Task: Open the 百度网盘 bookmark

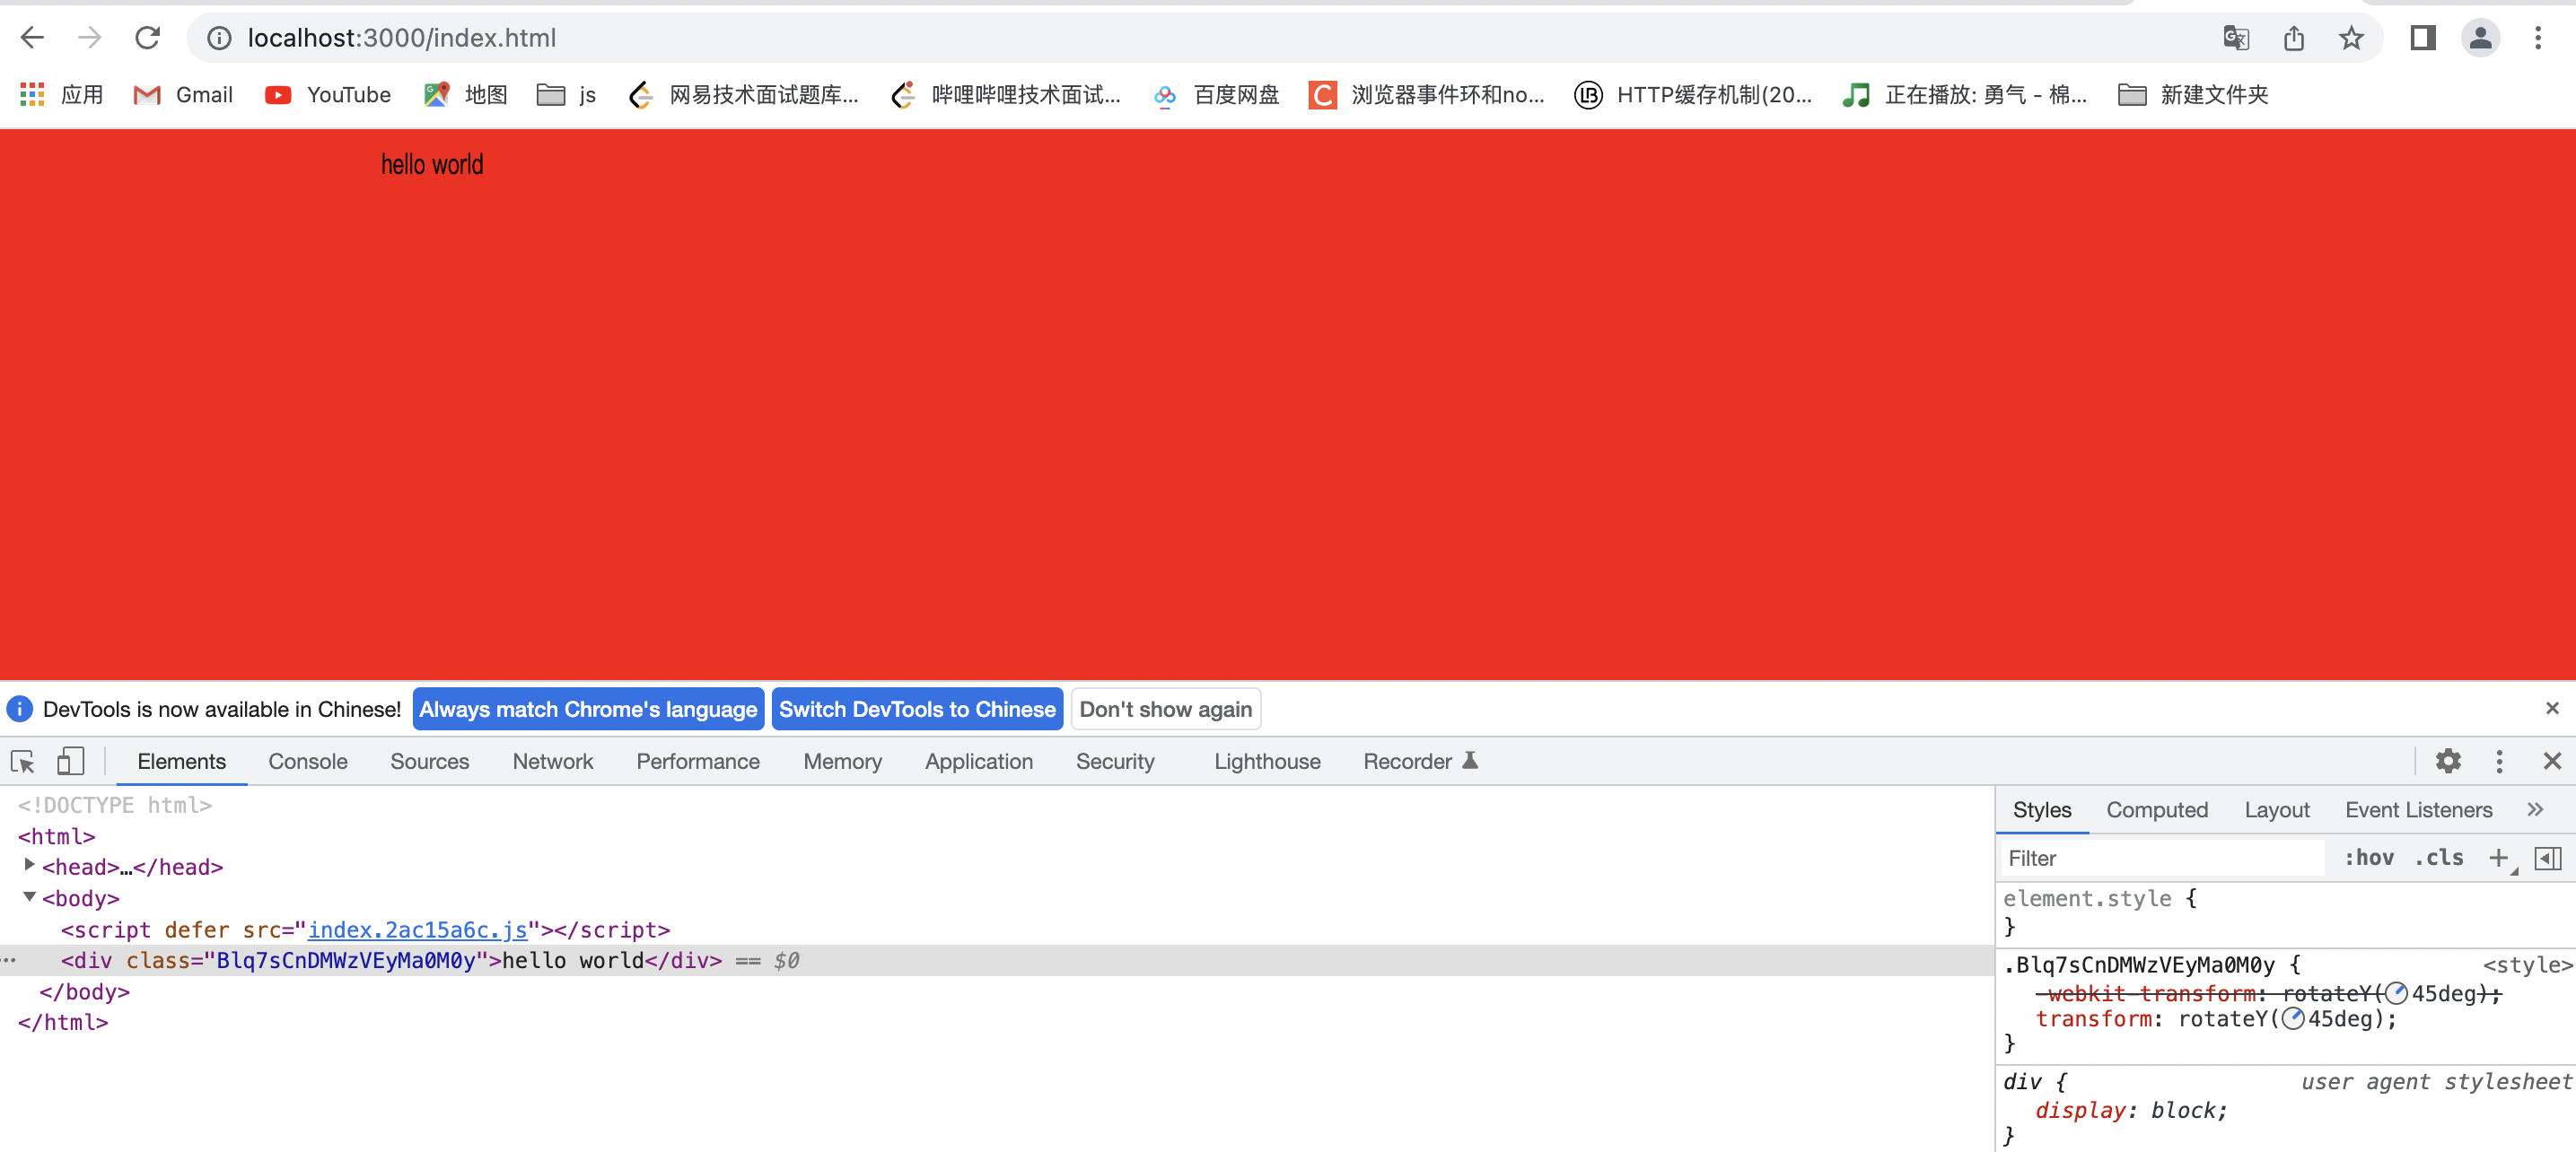Action: tap(1216, 95)
